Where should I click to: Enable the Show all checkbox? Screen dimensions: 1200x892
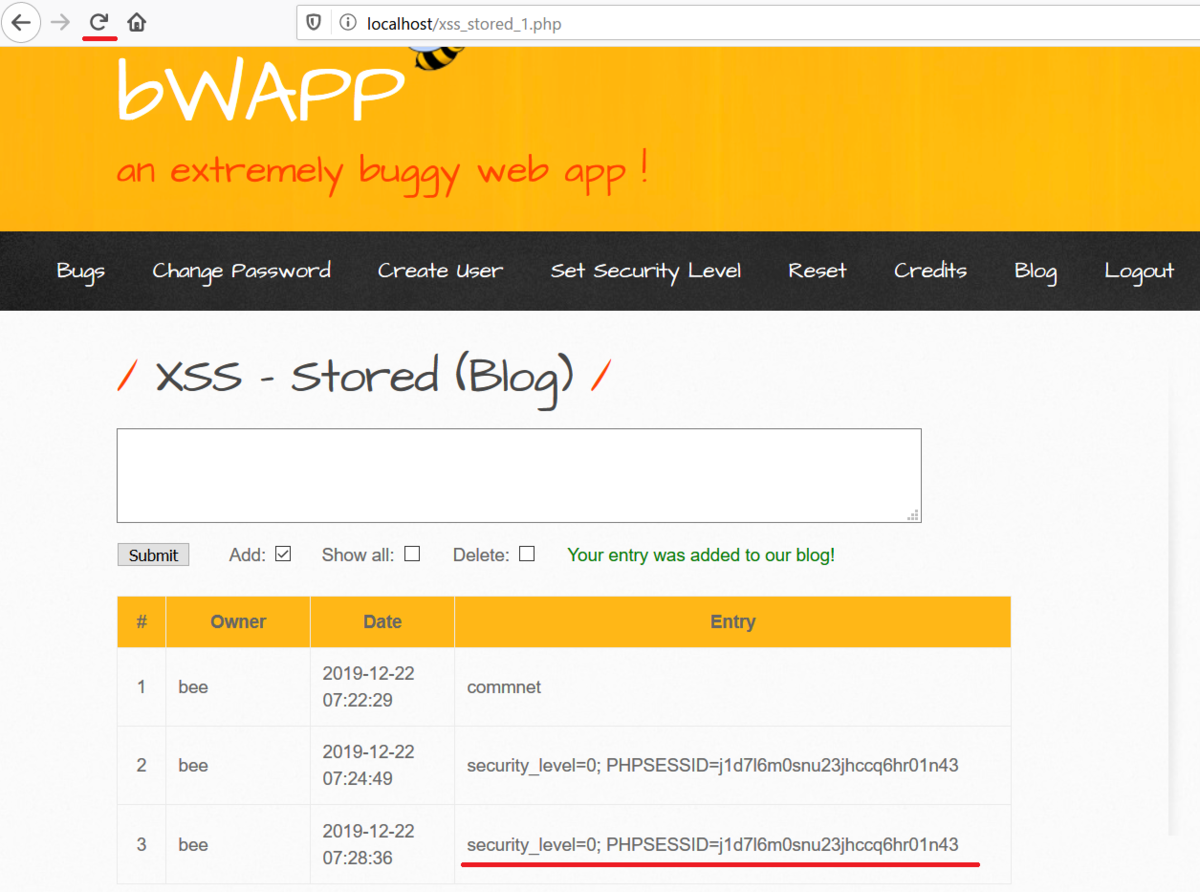412,553
